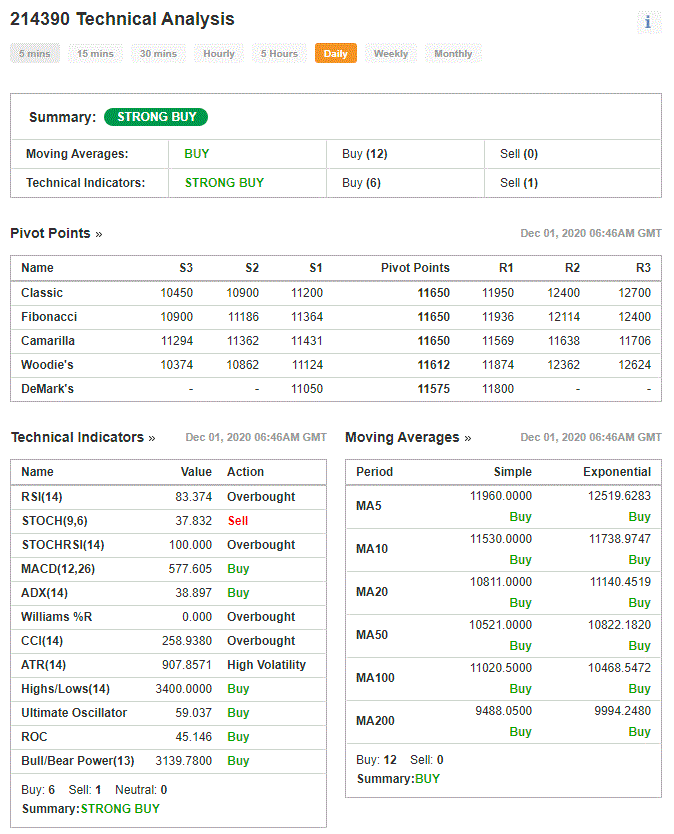Select the Camarilla pivot row name
674x834 pixels.
(48, 341)
